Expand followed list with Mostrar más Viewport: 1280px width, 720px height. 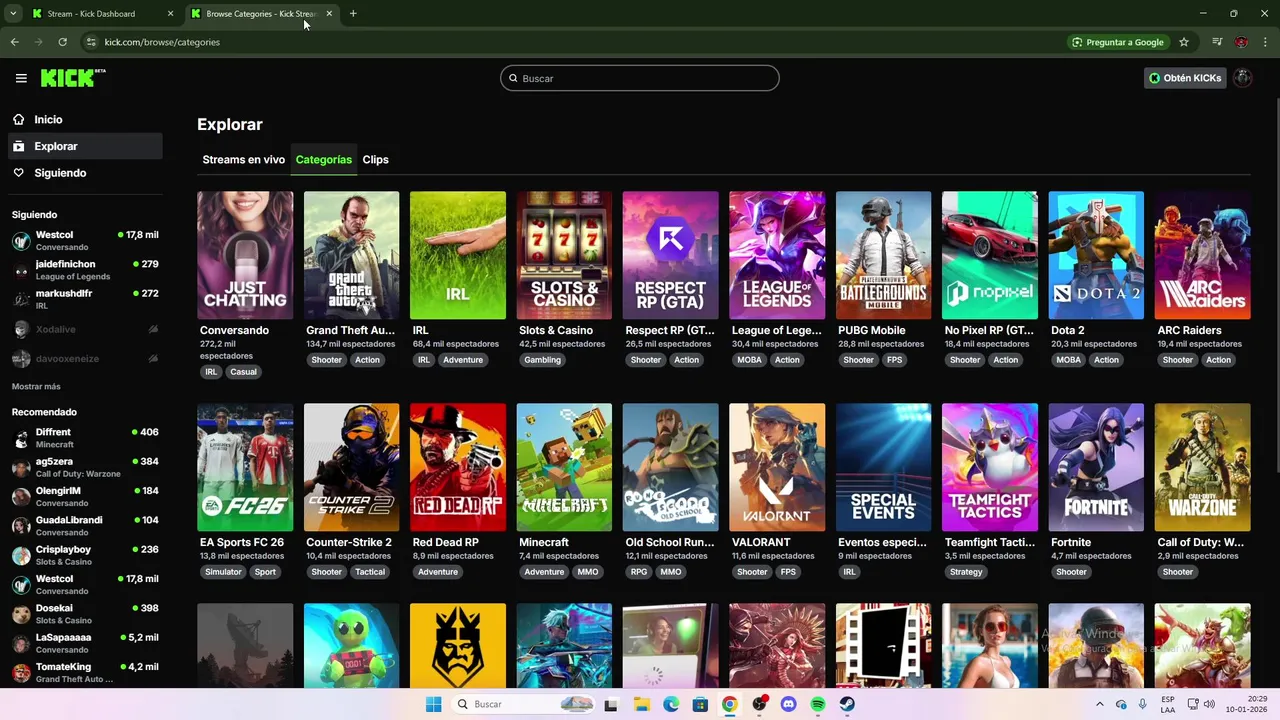pos(36,386)
